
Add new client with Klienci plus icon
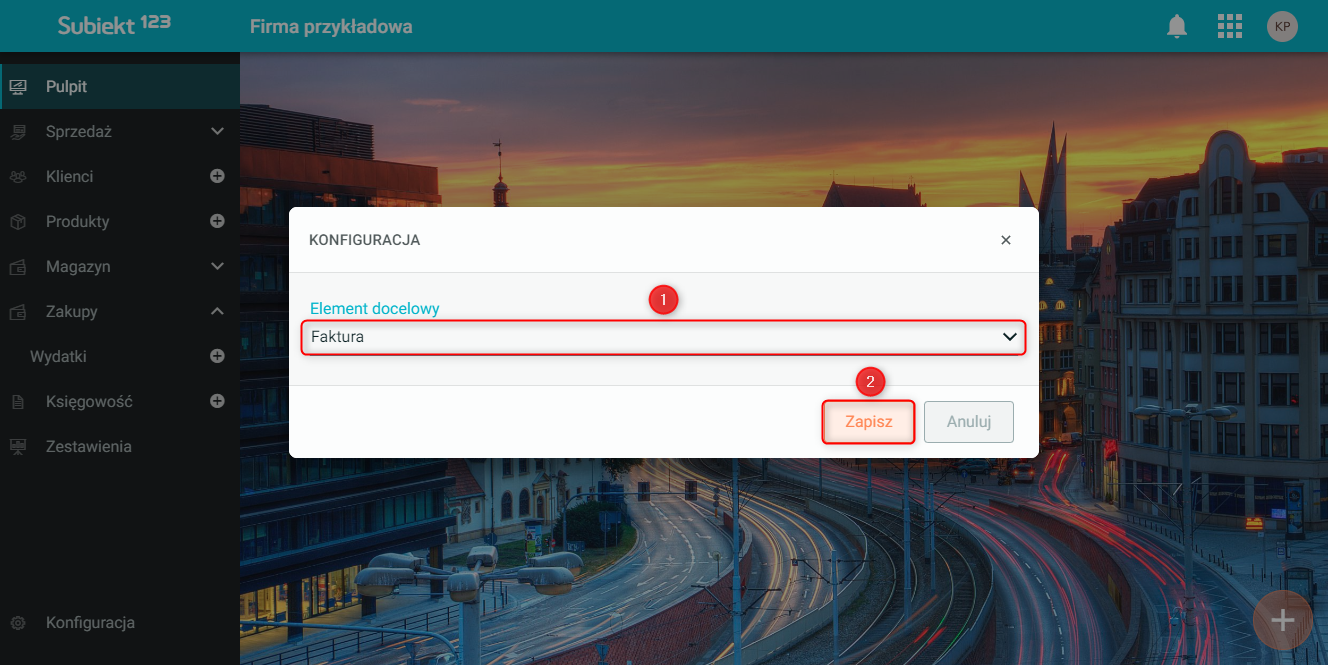pyautogui.click(x=217, y=176)
